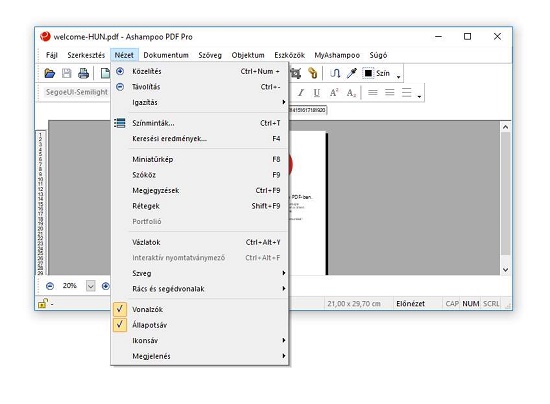The width and height of the screenshot is (550, 404).
Task: Choose Távolítás zoom out menu entry
Action: (200, 87)
